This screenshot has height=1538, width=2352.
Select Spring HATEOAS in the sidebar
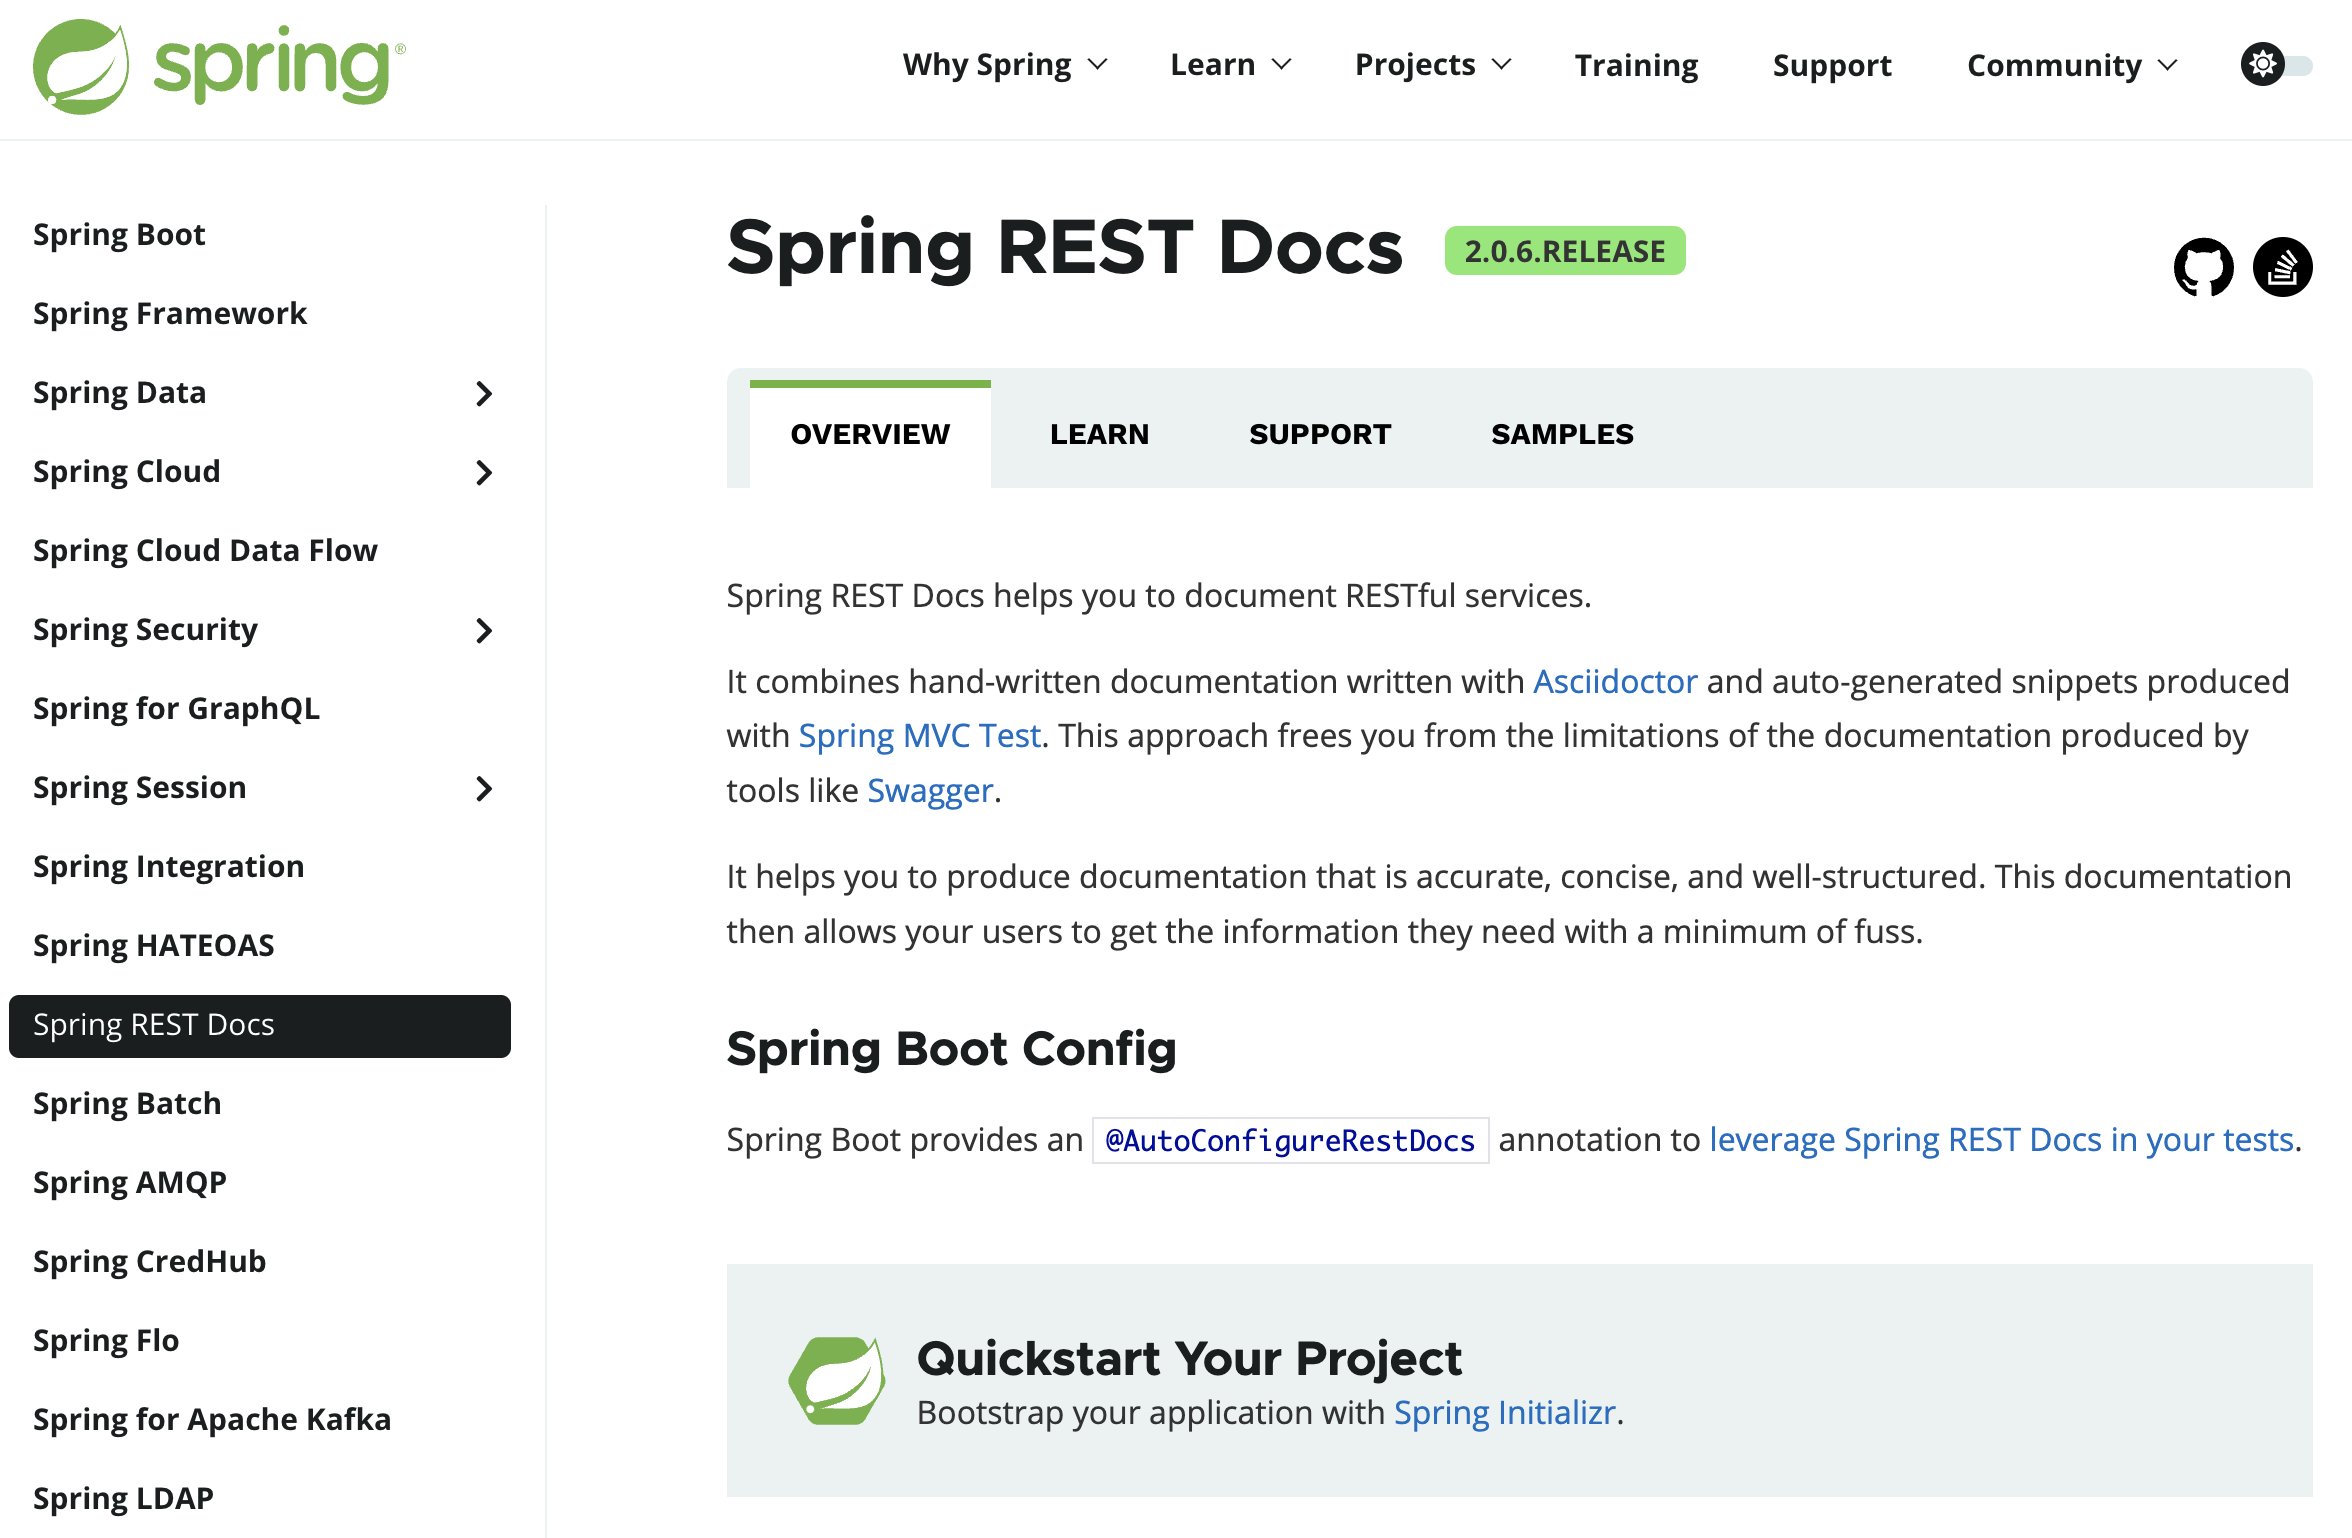click(153, 944)
